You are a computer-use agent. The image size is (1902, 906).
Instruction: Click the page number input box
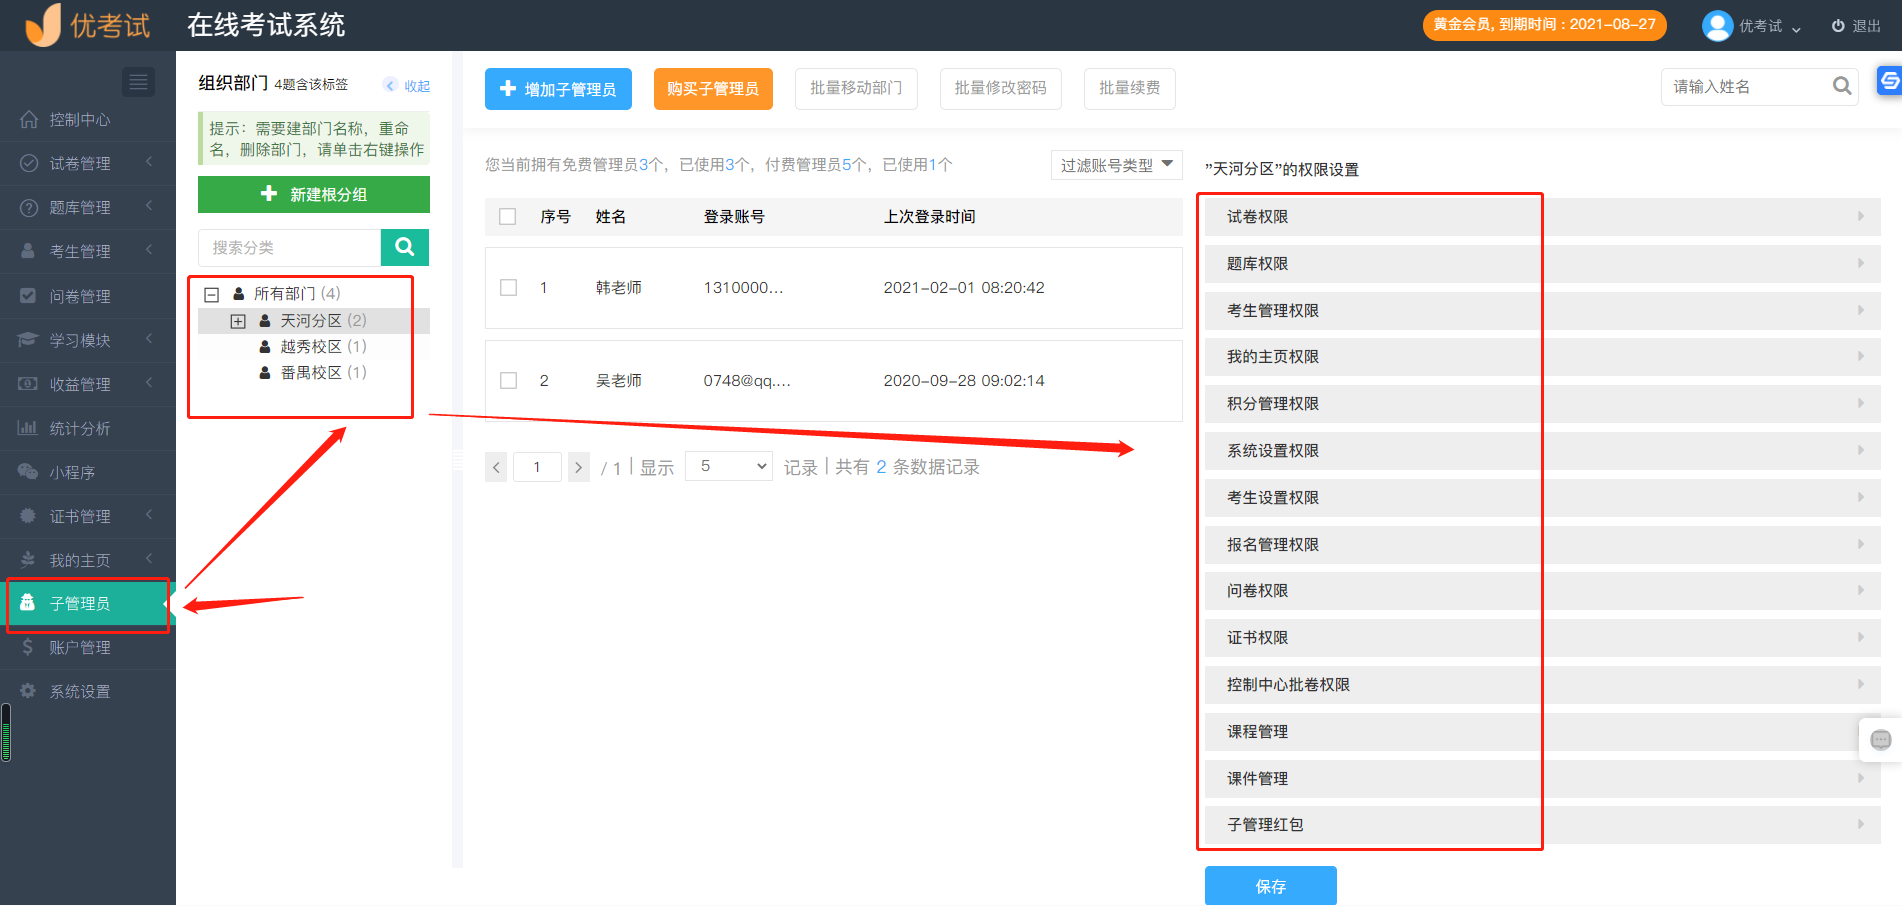(x=537, y=467)
